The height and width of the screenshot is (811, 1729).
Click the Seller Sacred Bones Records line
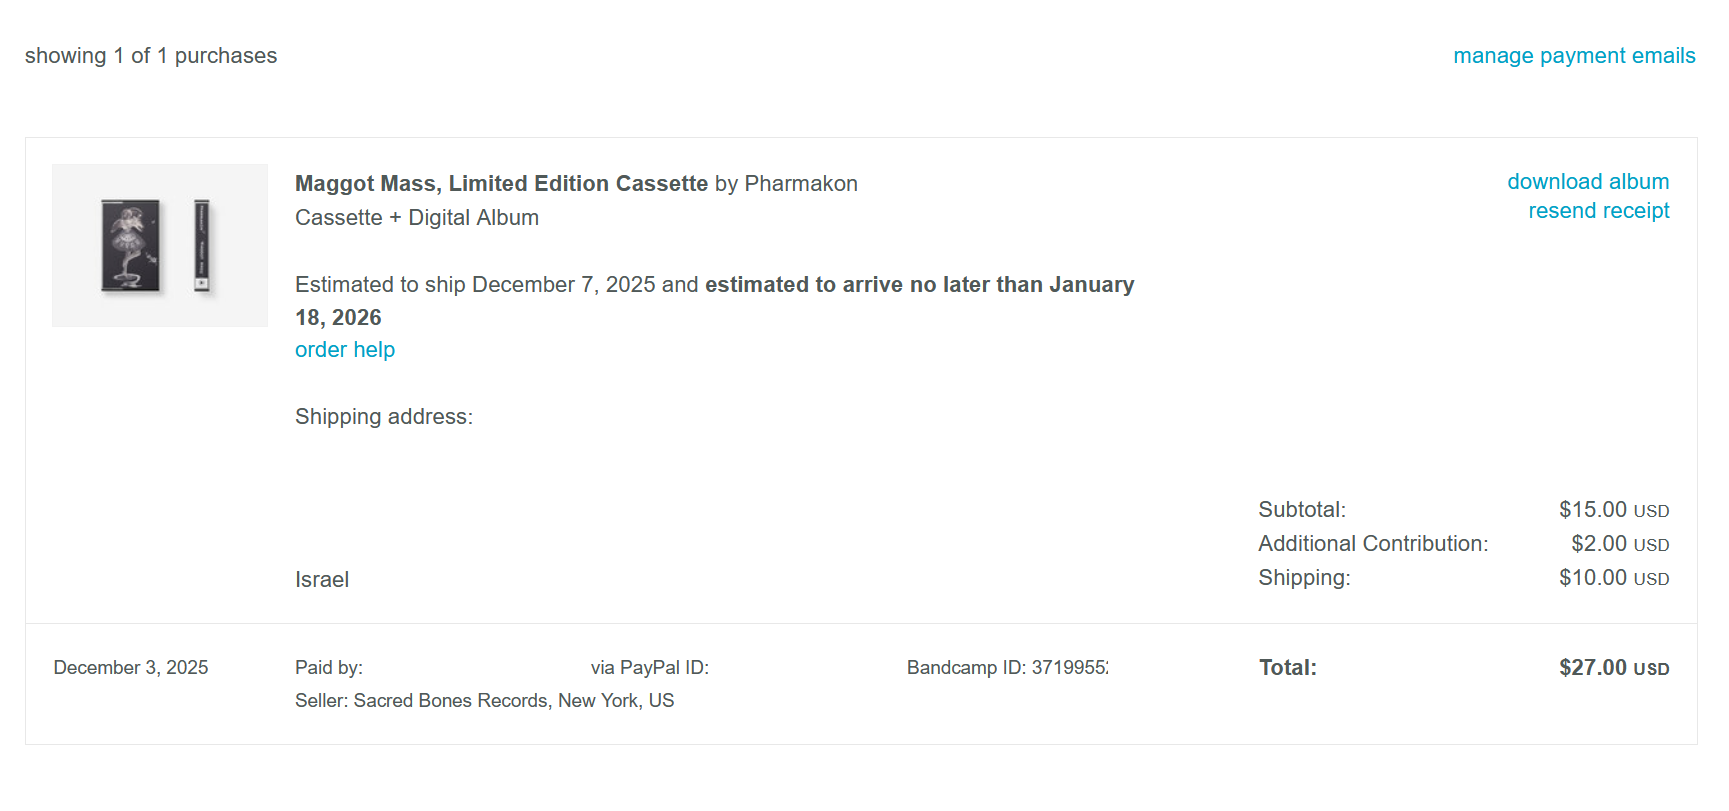[484, 701]
